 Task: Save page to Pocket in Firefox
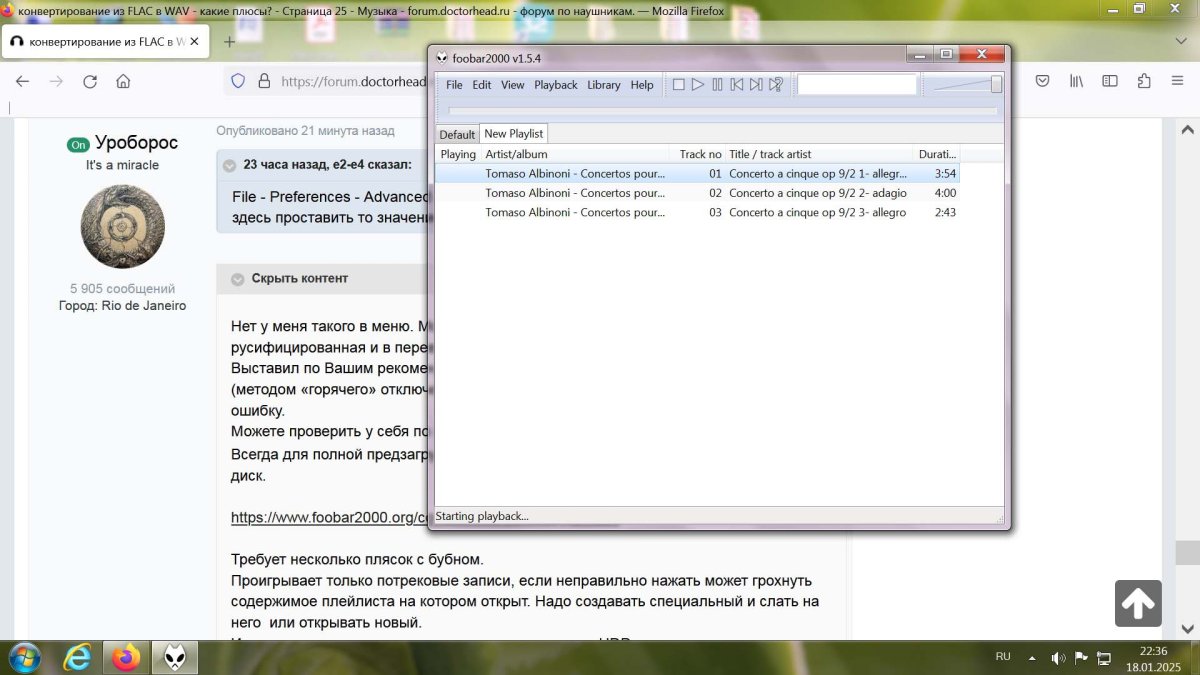(x=1042, y=81)
